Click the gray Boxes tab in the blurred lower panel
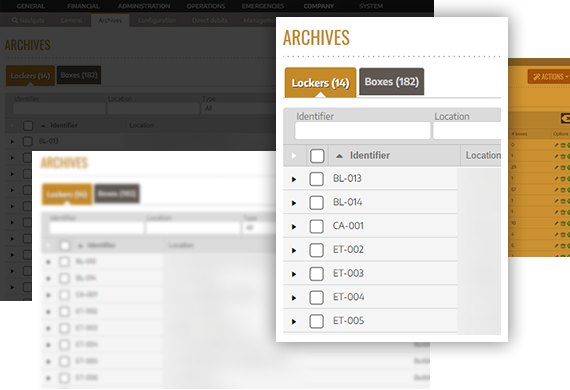The height and width of the screenshot is (390, 570). tap(117, 193)
